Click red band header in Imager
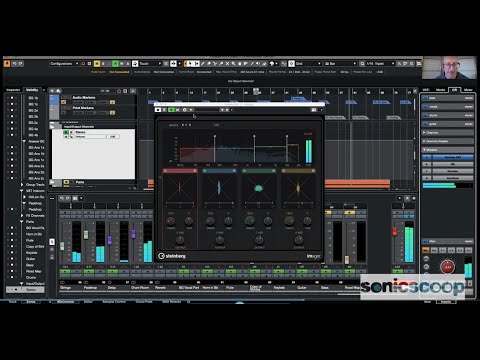480x360 pixels. coord(180,171)
